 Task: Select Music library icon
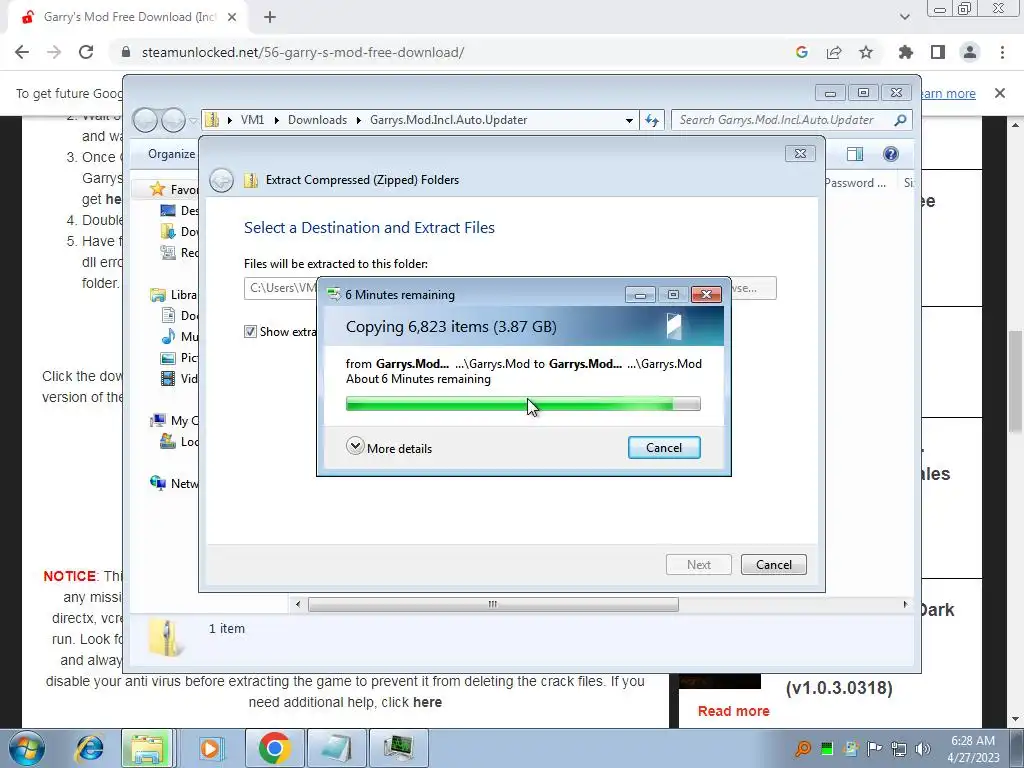click(x=168, y=336)
